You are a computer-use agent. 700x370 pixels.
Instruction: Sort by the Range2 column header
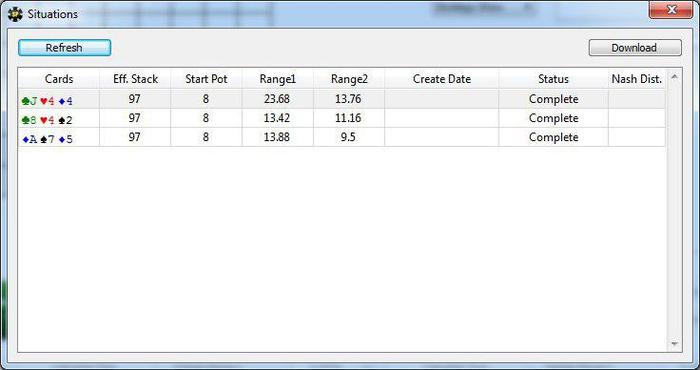(x=349, y=79)
